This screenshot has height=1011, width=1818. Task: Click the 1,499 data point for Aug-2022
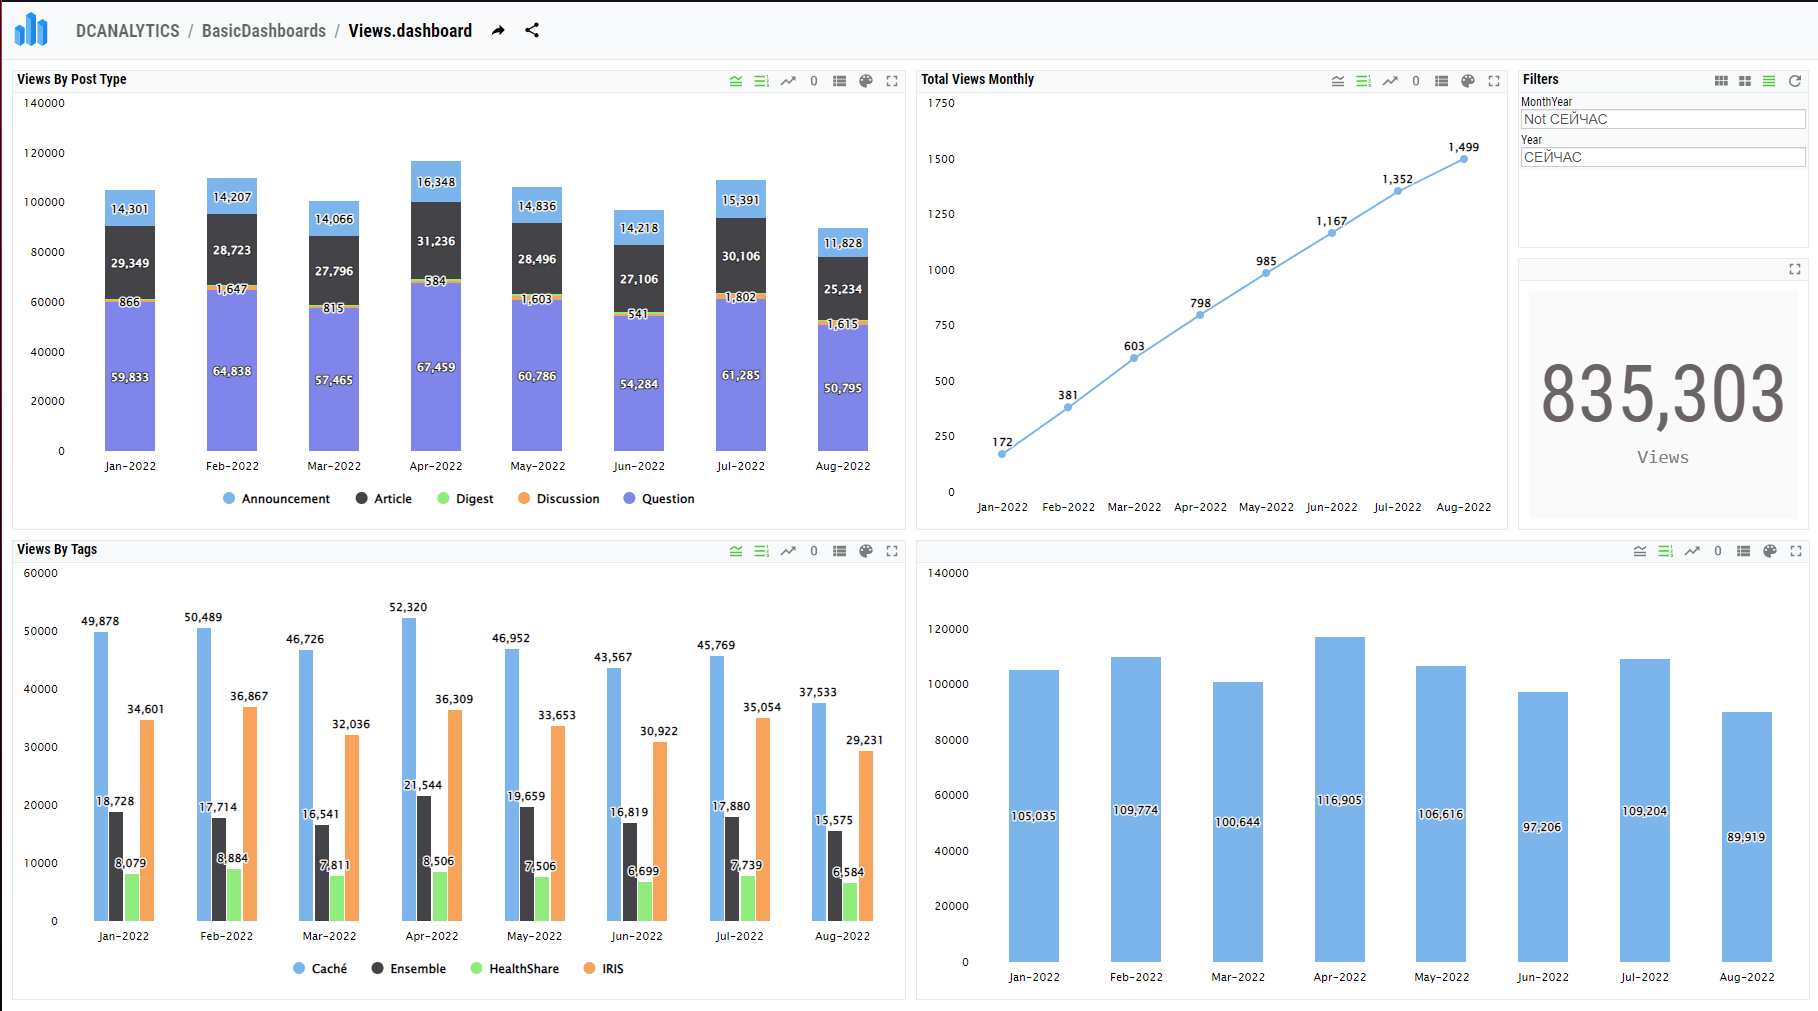point(1464,159)
